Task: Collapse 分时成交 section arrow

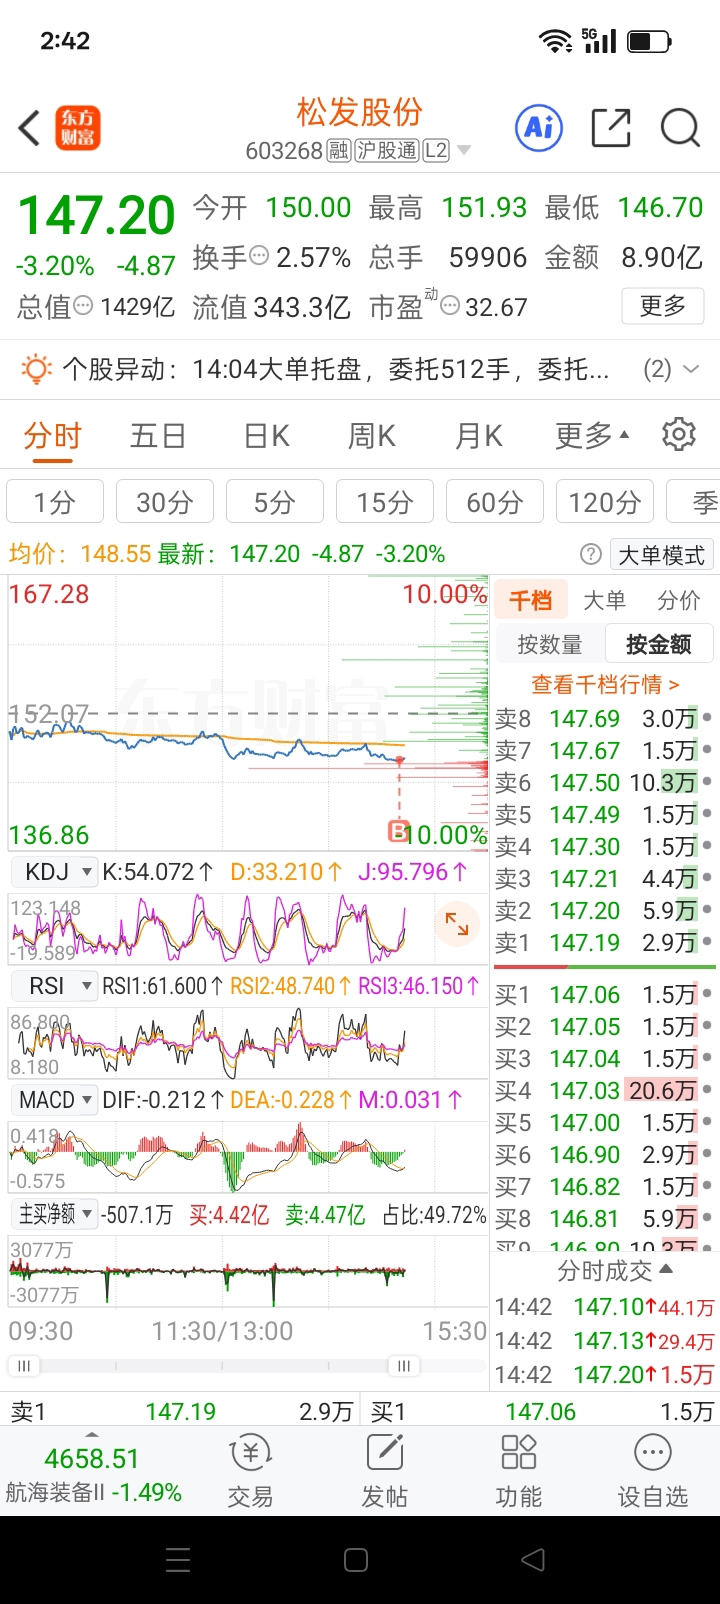Action: click(x=667, y=1269)
